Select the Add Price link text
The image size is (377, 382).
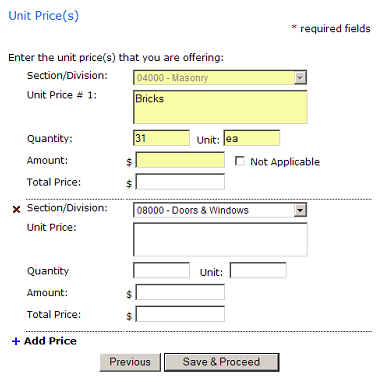pyautogui.click(x=50, y=341)
